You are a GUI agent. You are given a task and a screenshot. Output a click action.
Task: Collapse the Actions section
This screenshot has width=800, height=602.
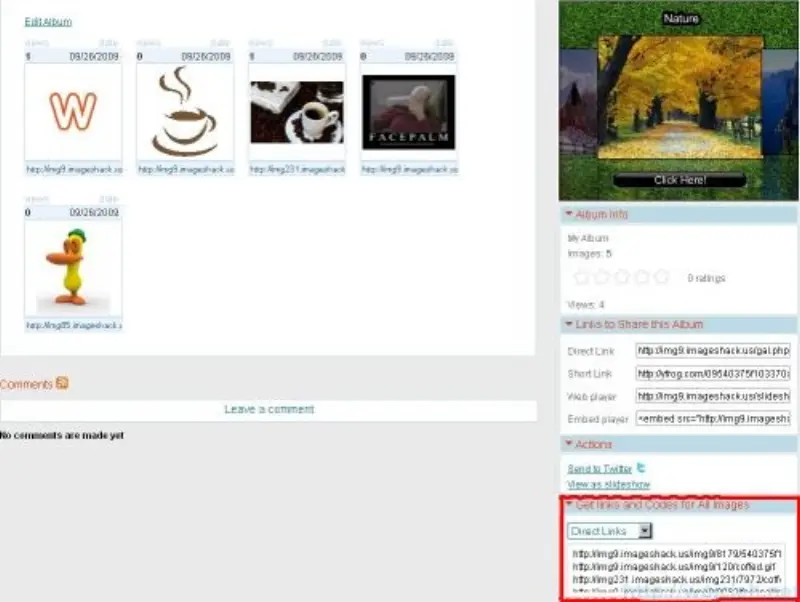pyautogui.click(x=569, y=444)
